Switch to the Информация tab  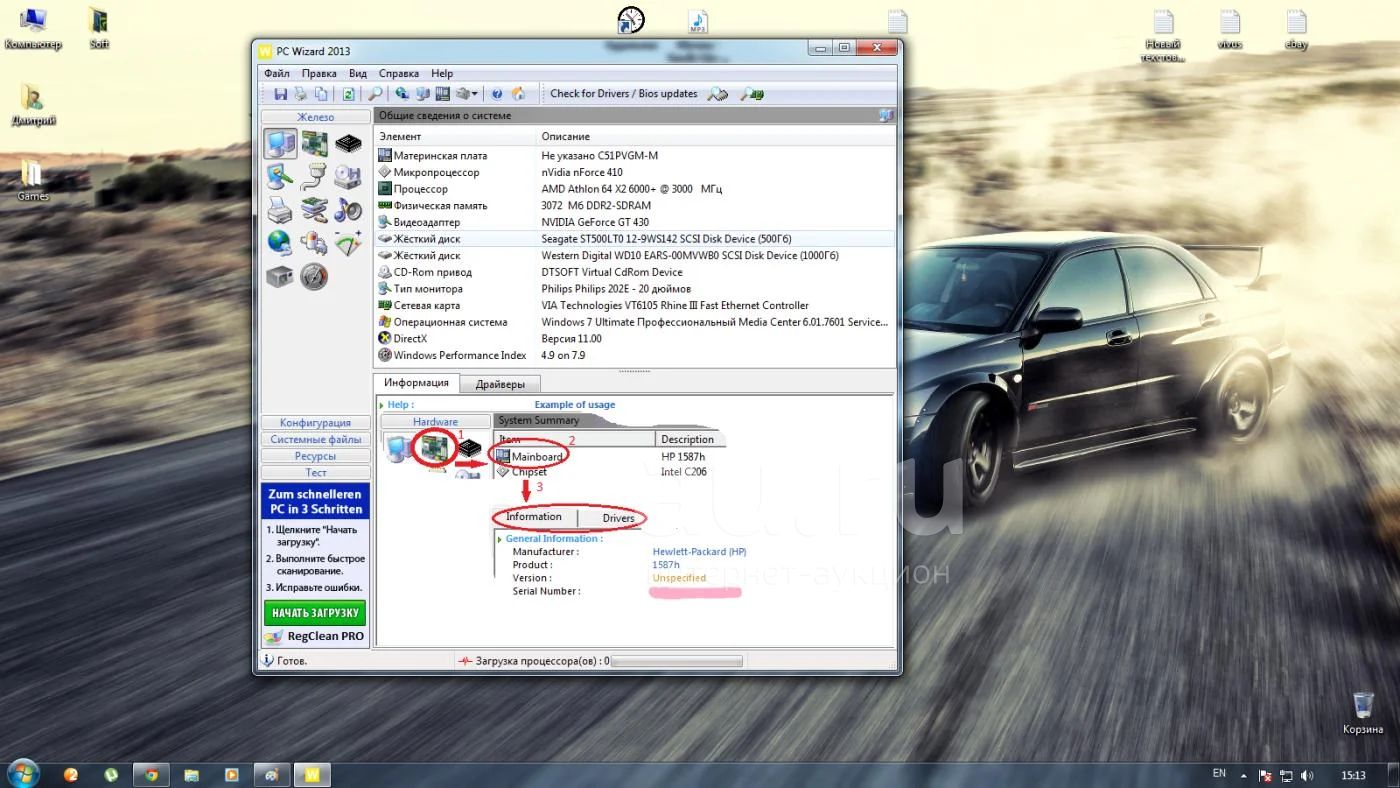pyautogui.click(x=416, y=383)
